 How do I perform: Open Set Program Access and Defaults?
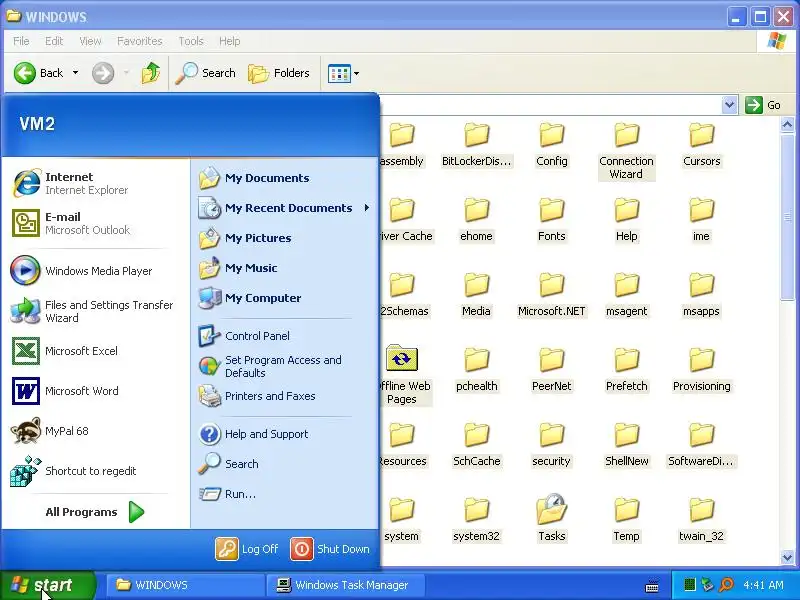270,366
